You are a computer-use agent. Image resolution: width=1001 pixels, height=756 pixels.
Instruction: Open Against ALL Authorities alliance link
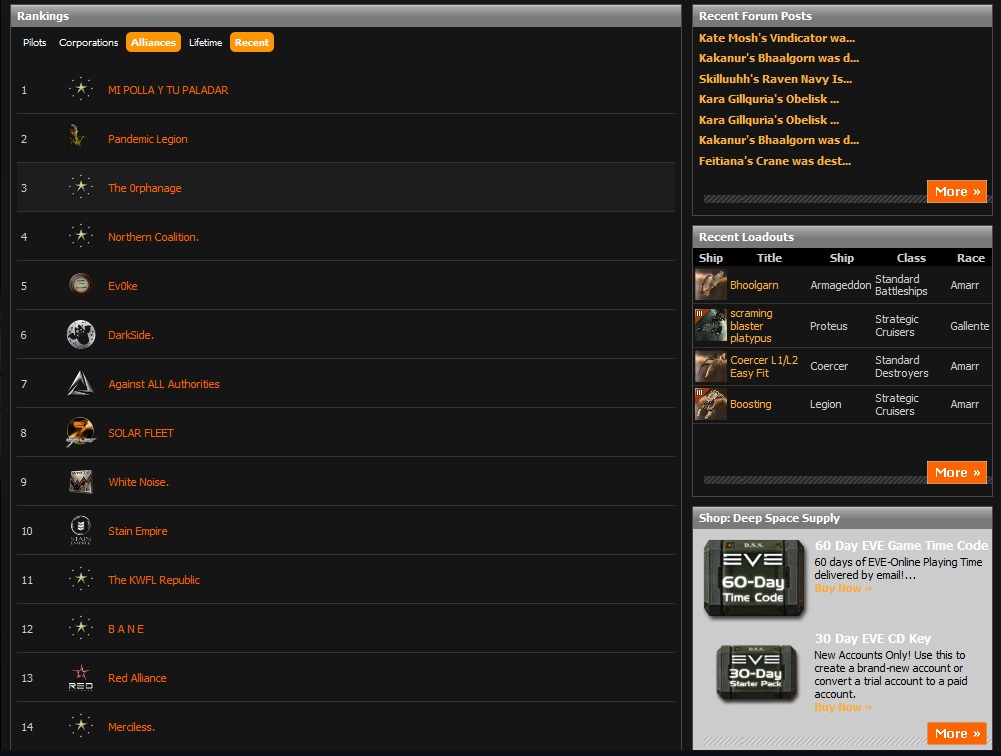tap(163, 384)
